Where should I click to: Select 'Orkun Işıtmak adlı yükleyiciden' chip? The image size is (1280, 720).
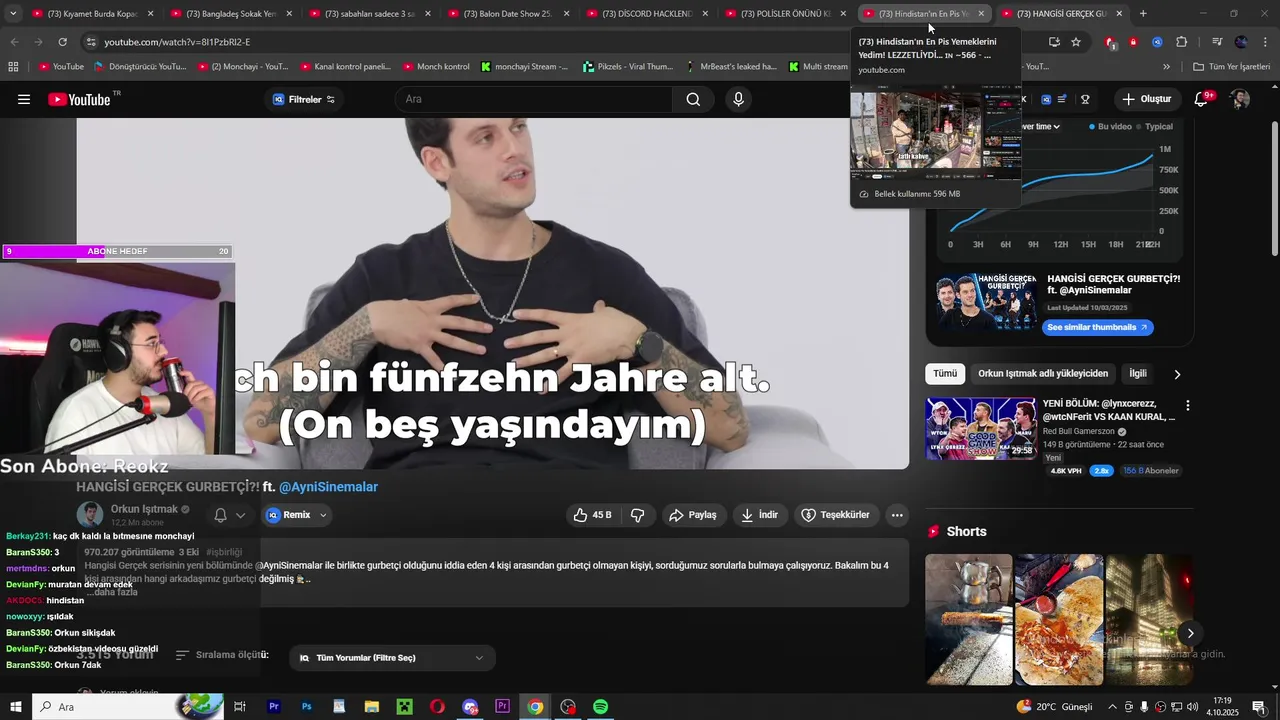[1043, 373]
